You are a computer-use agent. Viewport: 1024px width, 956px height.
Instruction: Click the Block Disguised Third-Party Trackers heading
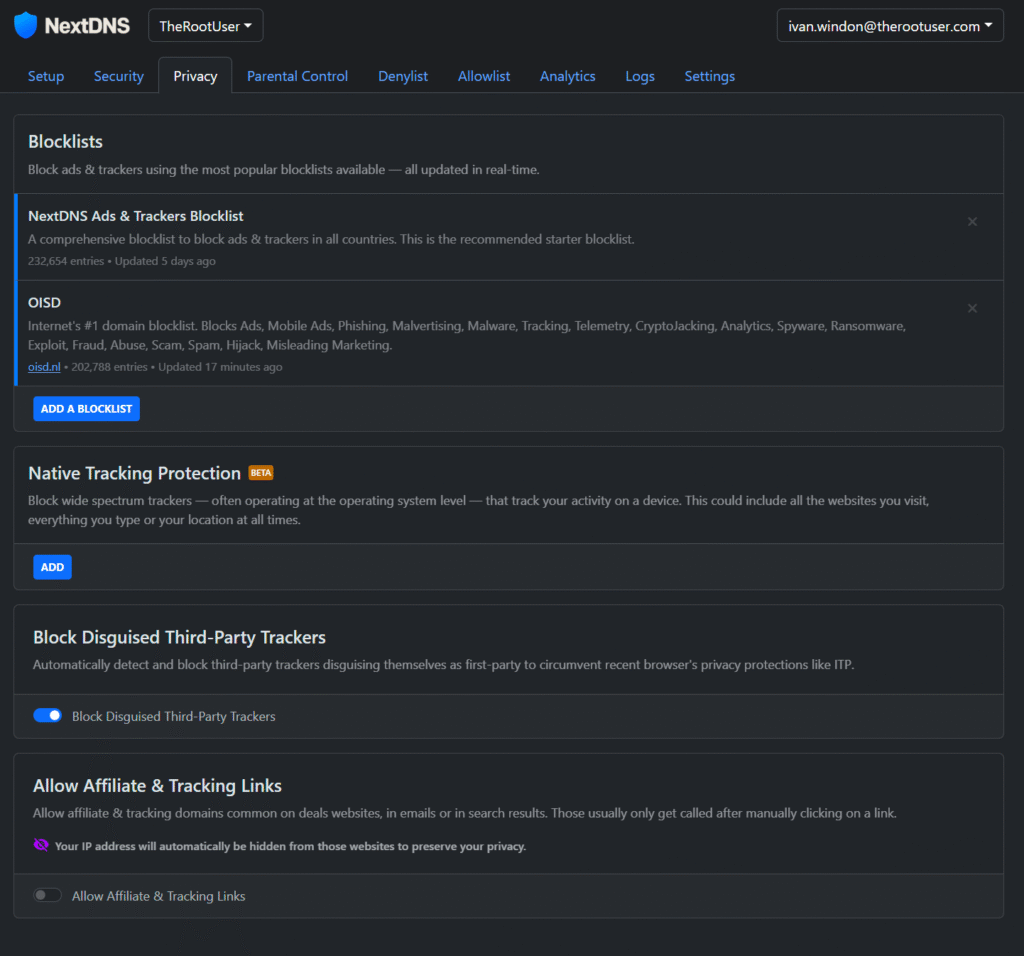(x=179, y=637)
